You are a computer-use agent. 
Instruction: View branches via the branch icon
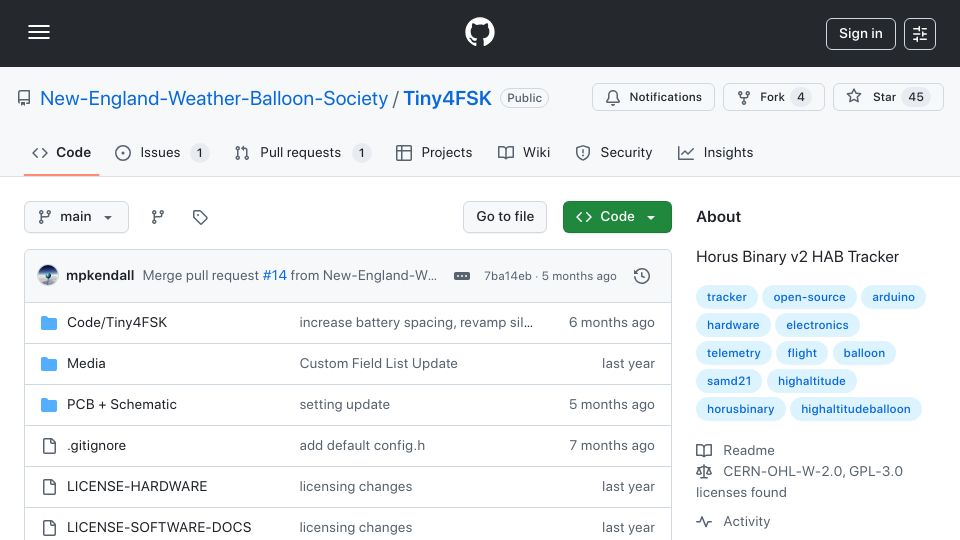[x=158, y=217]
